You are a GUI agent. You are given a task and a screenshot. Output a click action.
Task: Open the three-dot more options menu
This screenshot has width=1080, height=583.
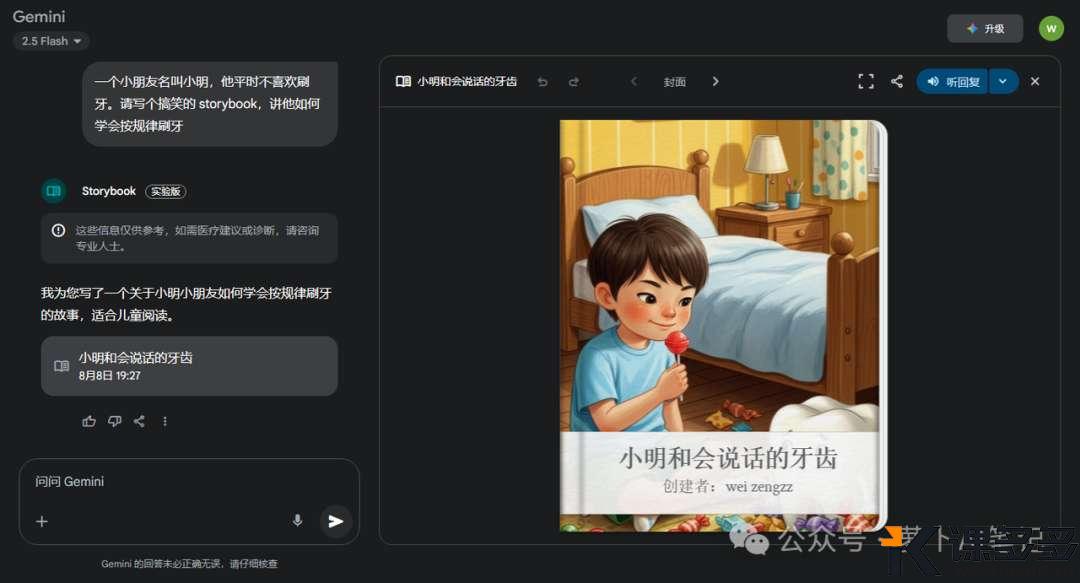point(165,421)
